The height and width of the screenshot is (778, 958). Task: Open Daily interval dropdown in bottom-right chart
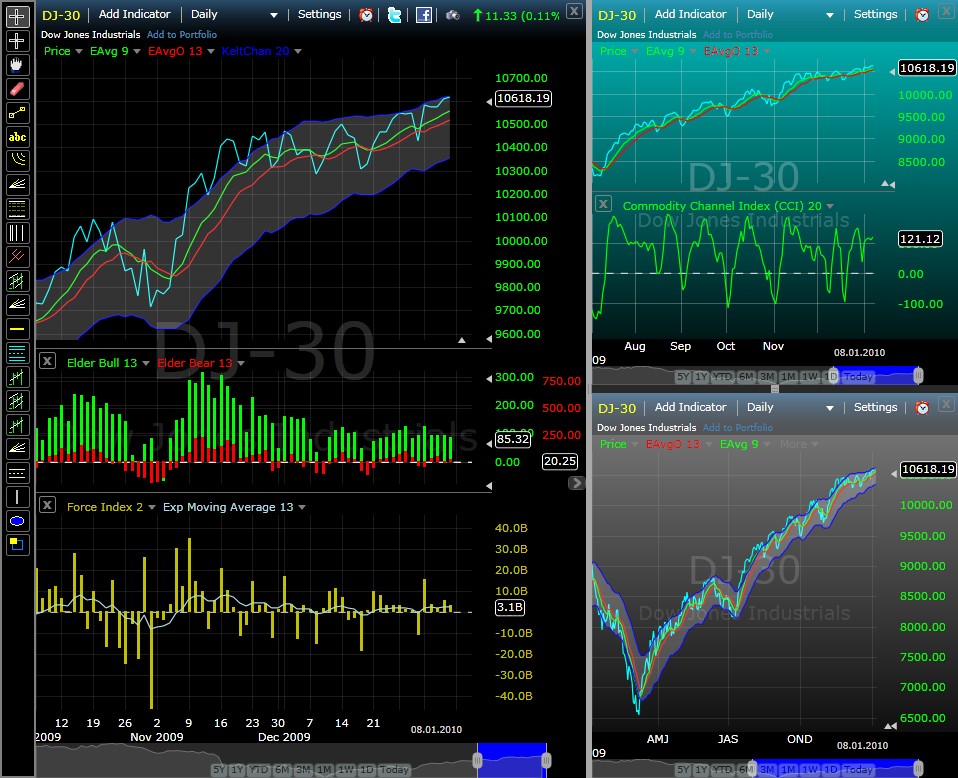(x=830, y=408)
